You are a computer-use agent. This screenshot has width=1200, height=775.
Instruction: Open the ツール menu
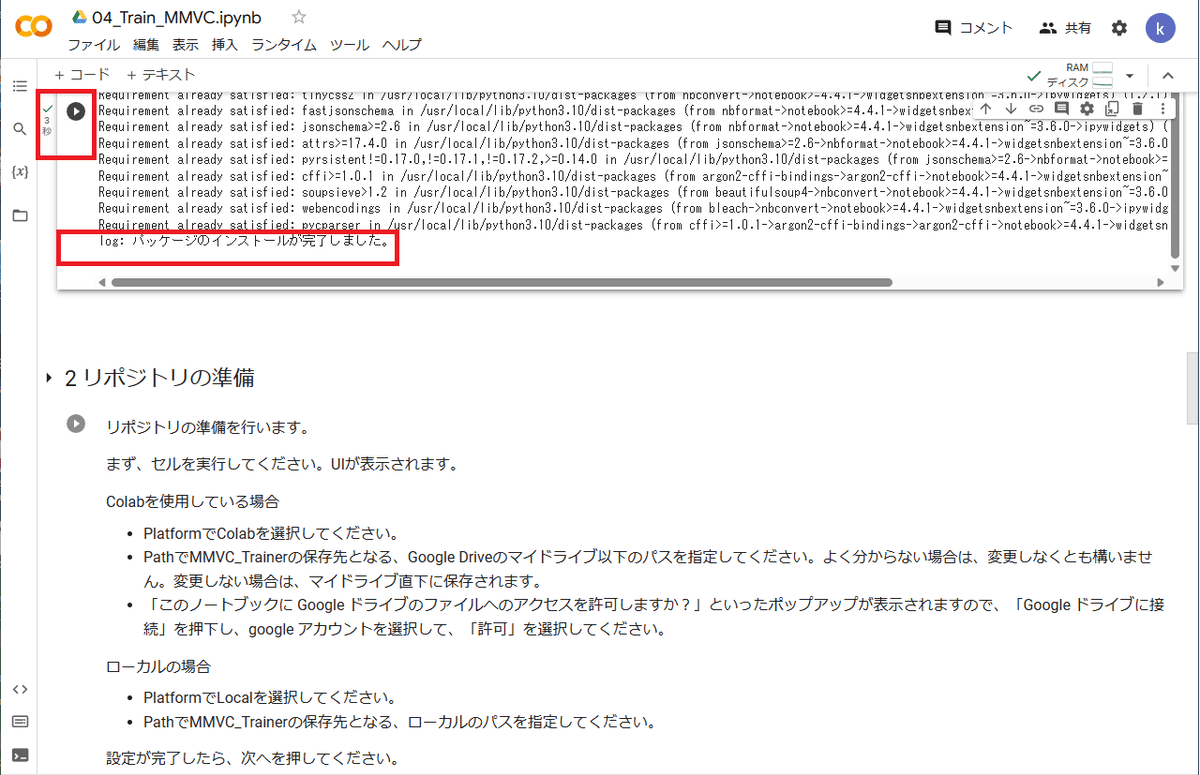(349, 45)
